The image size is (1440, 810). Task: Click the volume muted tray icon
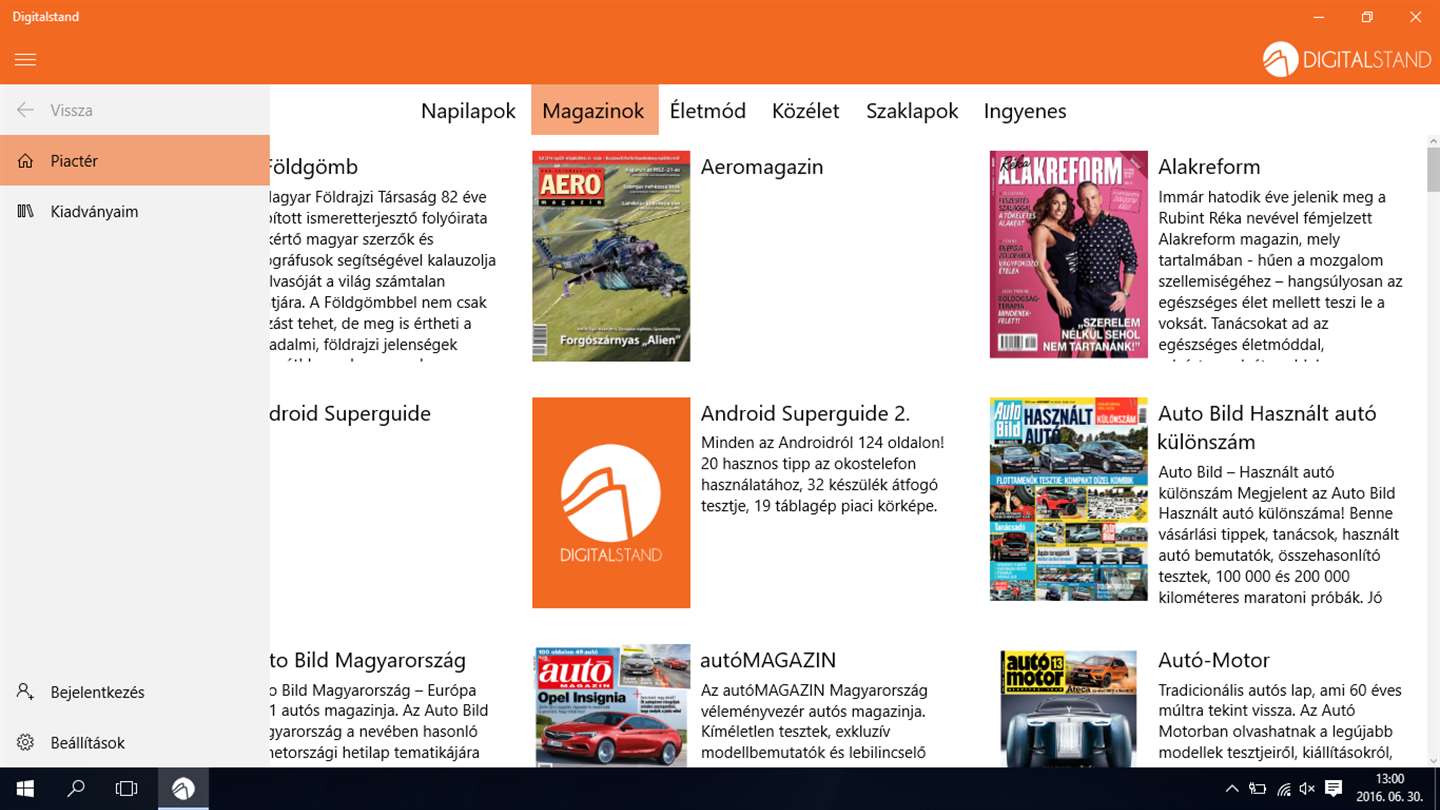click(x=1307, y=789)
